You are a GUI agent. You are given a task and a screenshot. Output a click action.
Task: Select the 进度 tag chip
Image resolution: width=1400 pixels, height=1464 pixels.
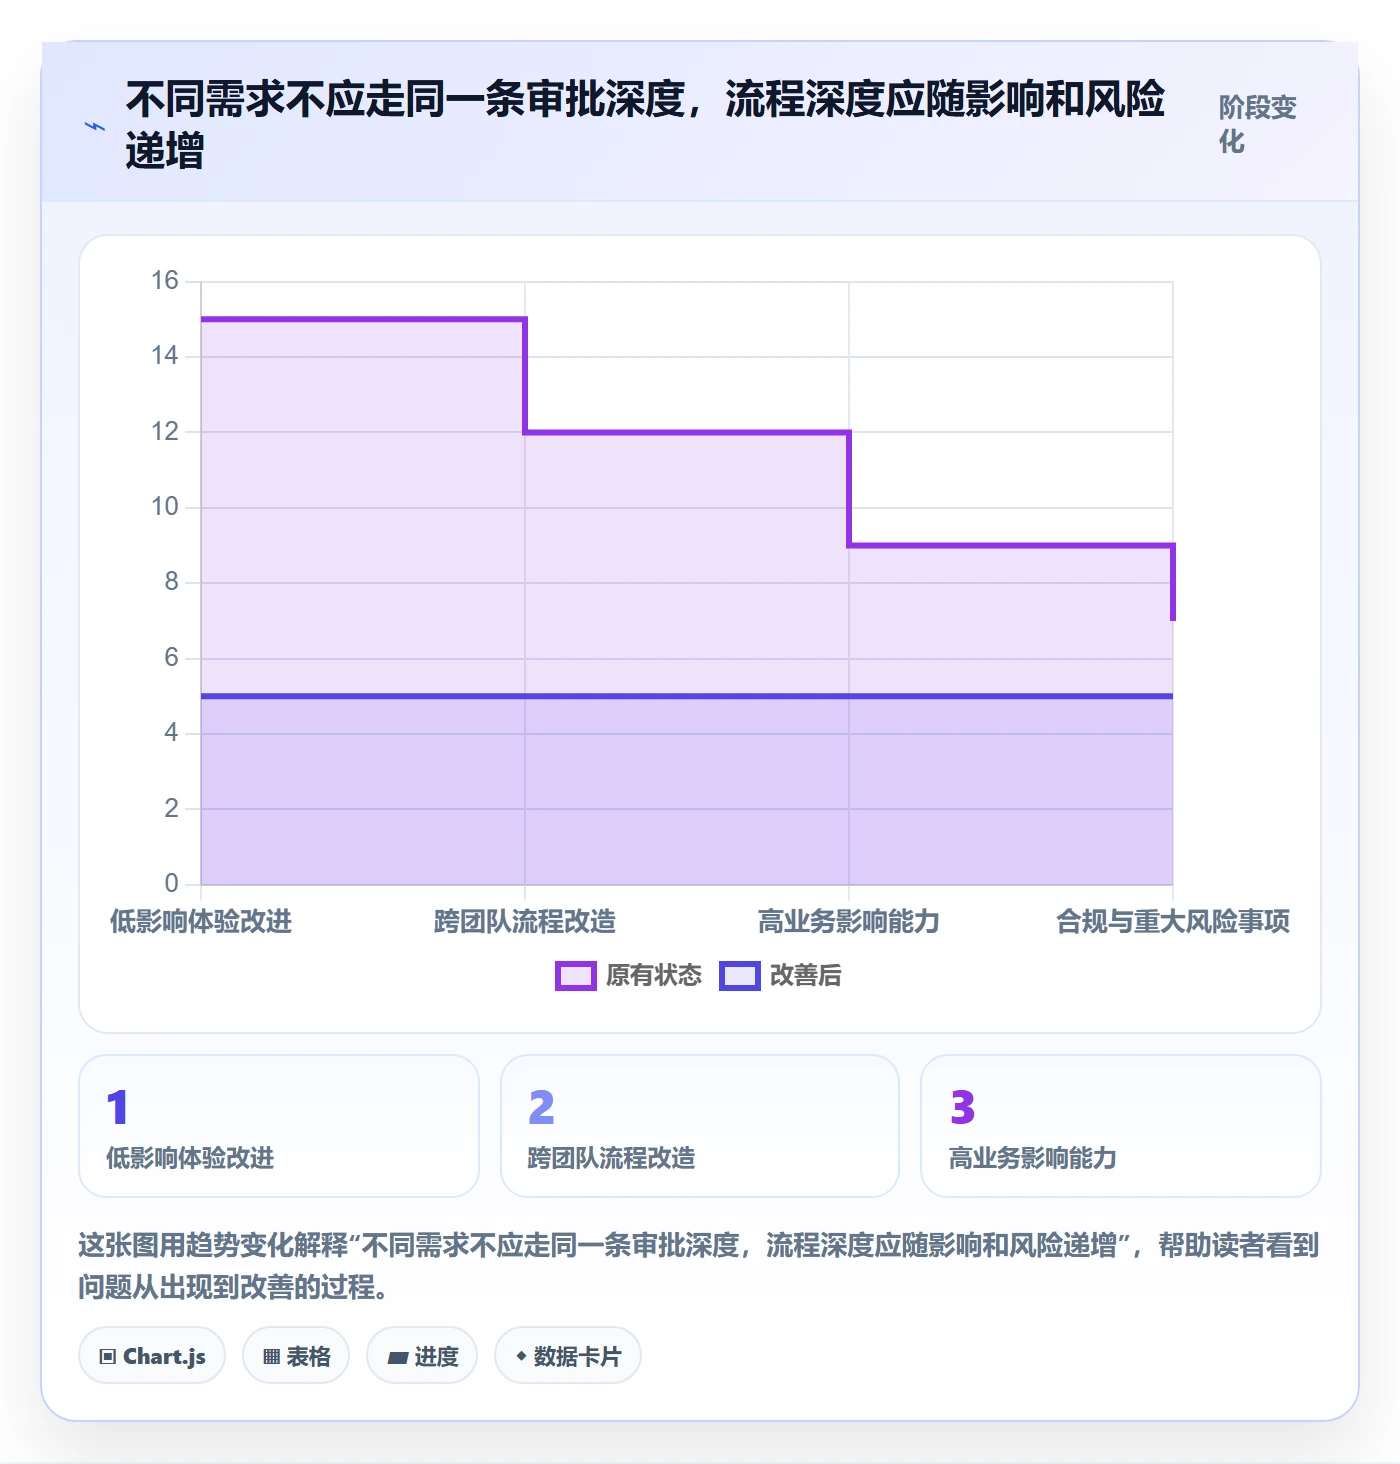coord(422,1356)
